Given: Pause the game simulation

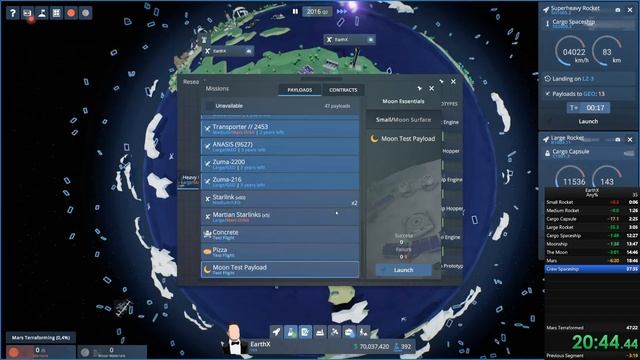Looking at the screenshot, I should click(295, 11).
